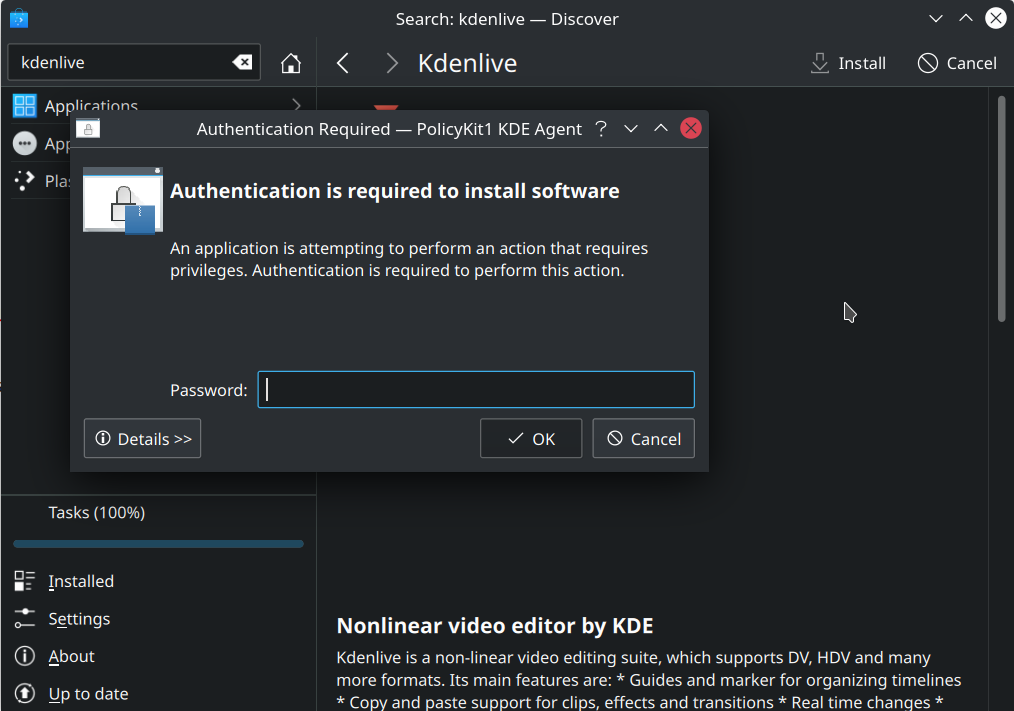Expand the Applications category chevron

coord(296,105)
